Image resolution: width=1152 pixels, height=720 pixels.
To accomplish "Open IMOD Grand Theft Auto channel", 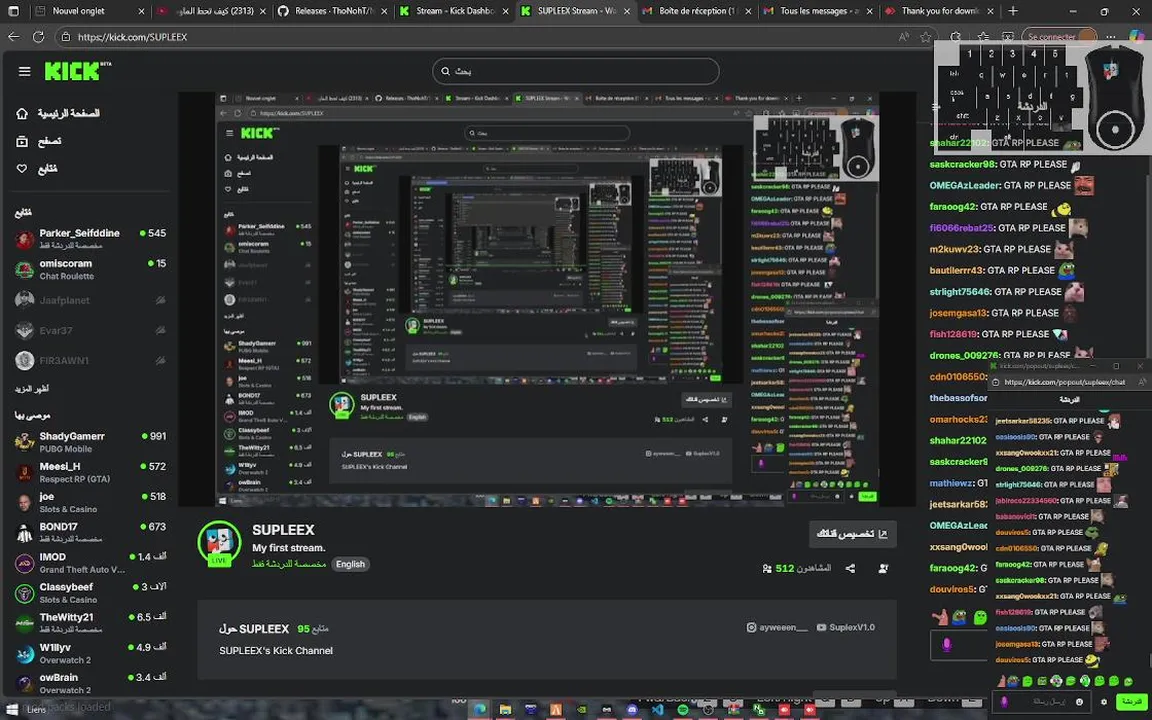I will pyautogui.click(x=90, y=563).
